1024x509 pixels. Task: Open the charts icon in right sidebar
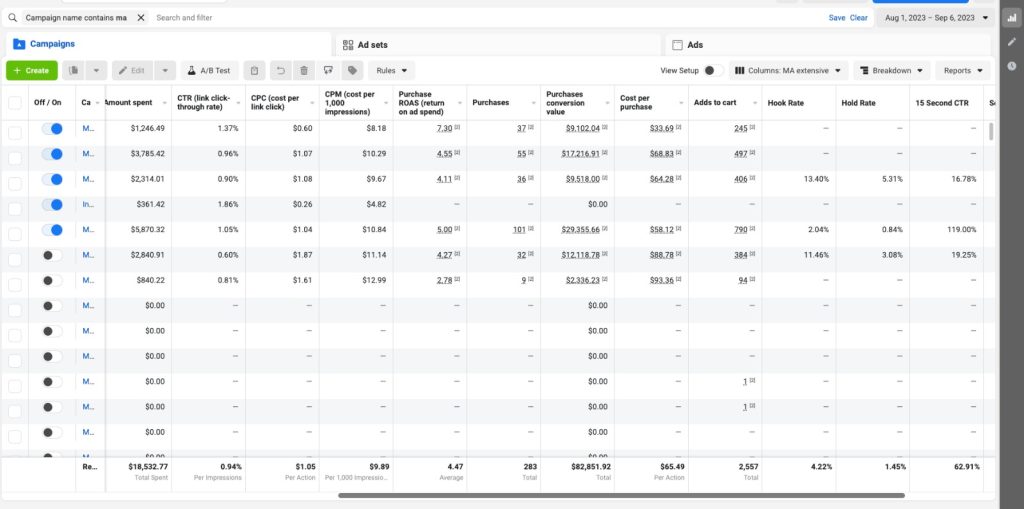pos(1012,18)
